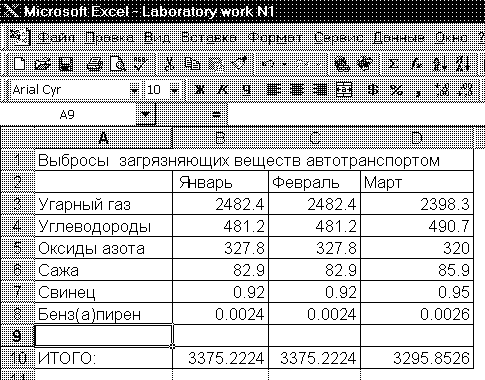The width and height of the screenshot is (485, 380).
Task: Open Вид menu
Action: tap(157, 38)
